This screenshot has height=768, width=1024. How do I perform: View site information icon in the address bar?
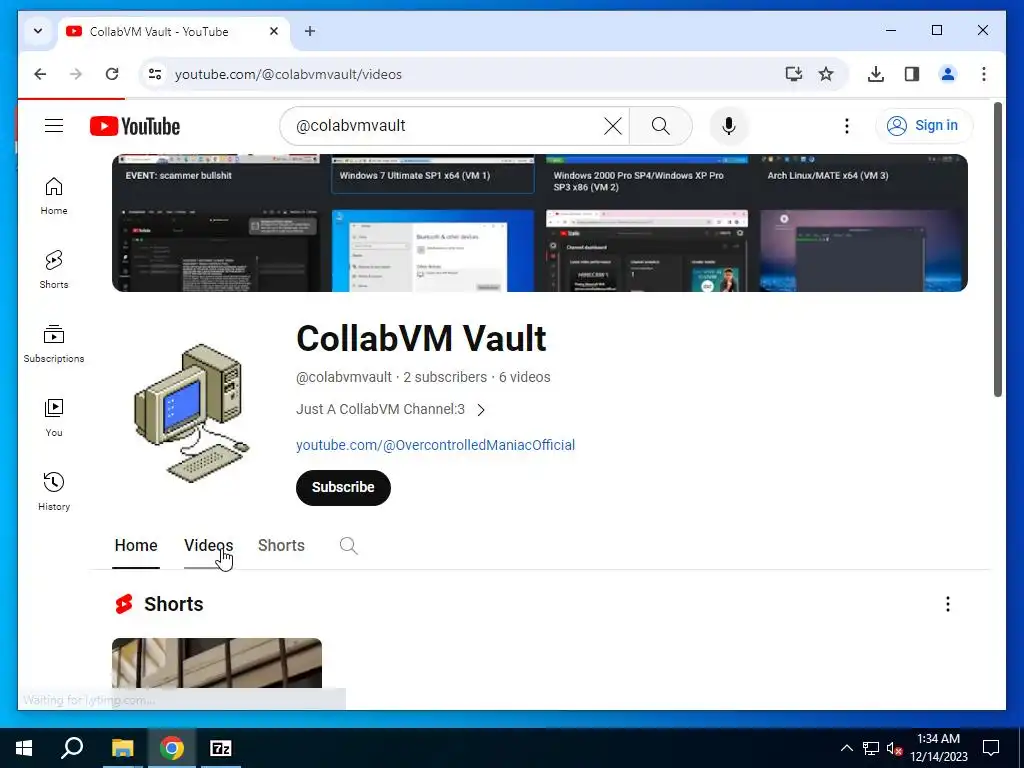tap(155, 74)
